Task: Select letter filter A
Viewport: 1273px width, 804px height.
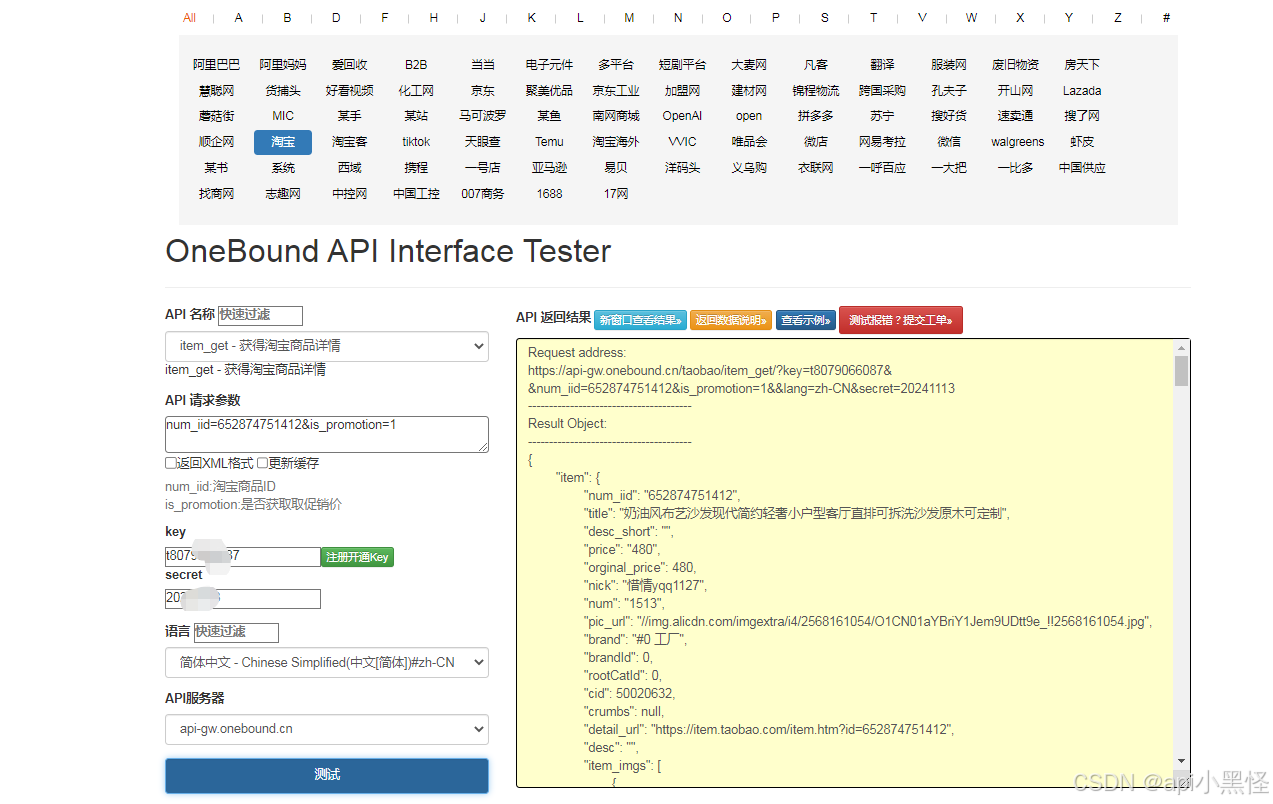Action: [239, 18]
